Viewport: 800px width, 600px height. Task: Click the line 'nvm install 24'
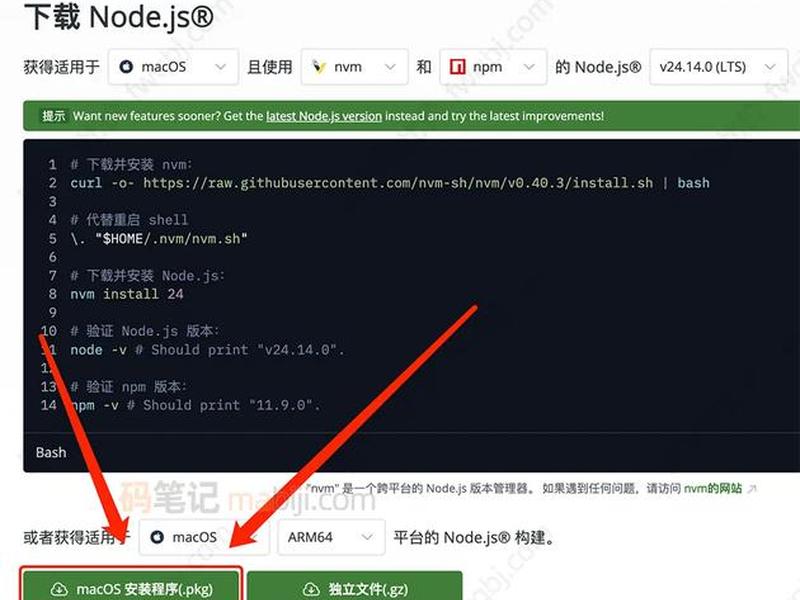[x=127, y=294]
